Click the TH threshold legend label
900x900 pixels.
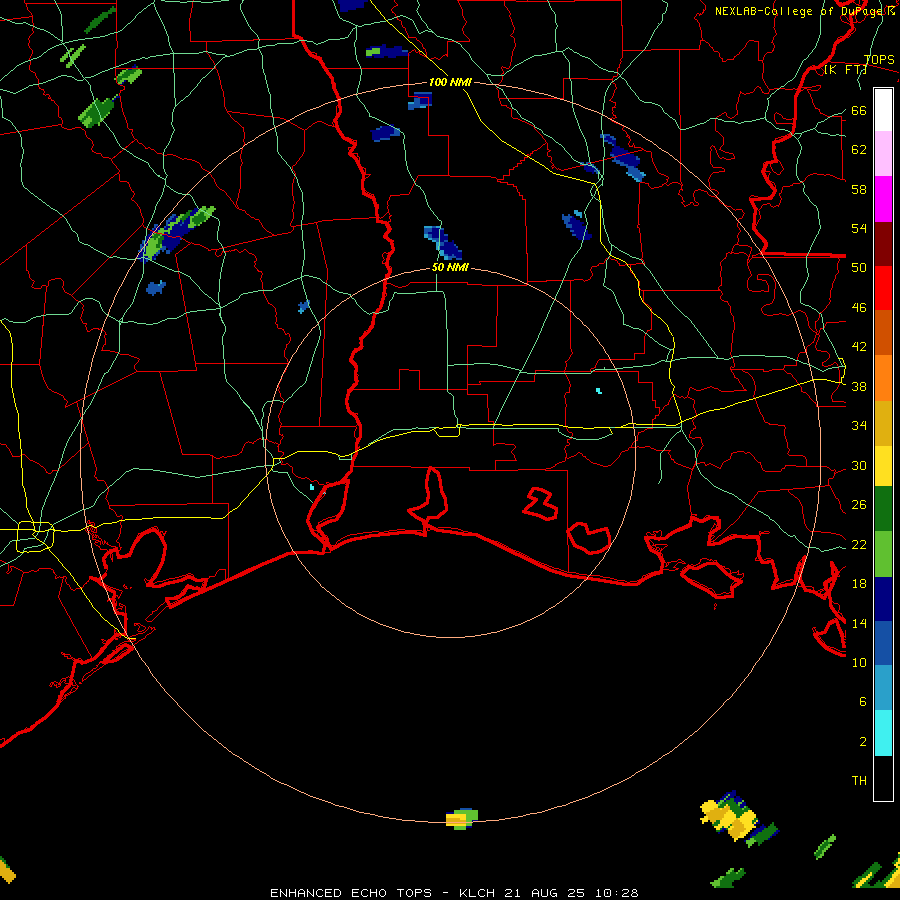point(859,781)
